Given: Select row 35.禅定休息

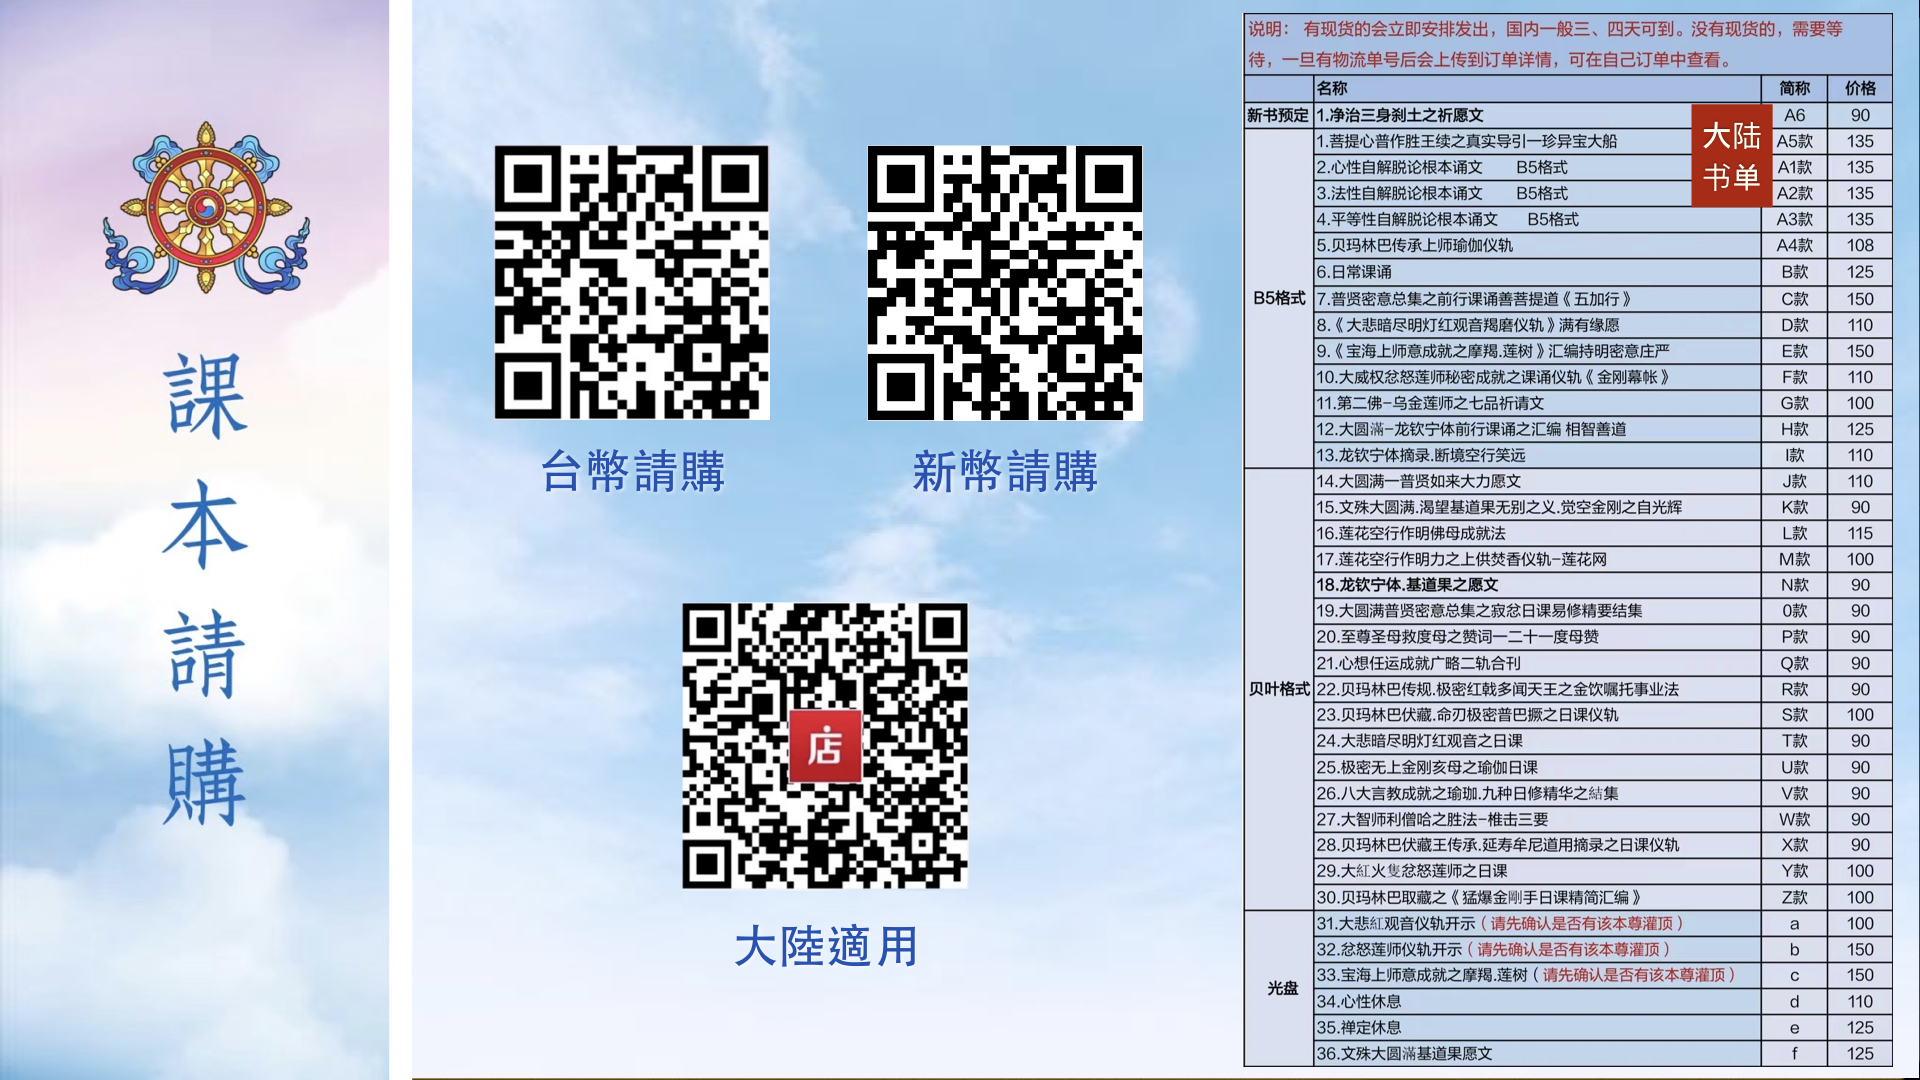Looking at the screenshot, I should click(x=1538, y=1027).
